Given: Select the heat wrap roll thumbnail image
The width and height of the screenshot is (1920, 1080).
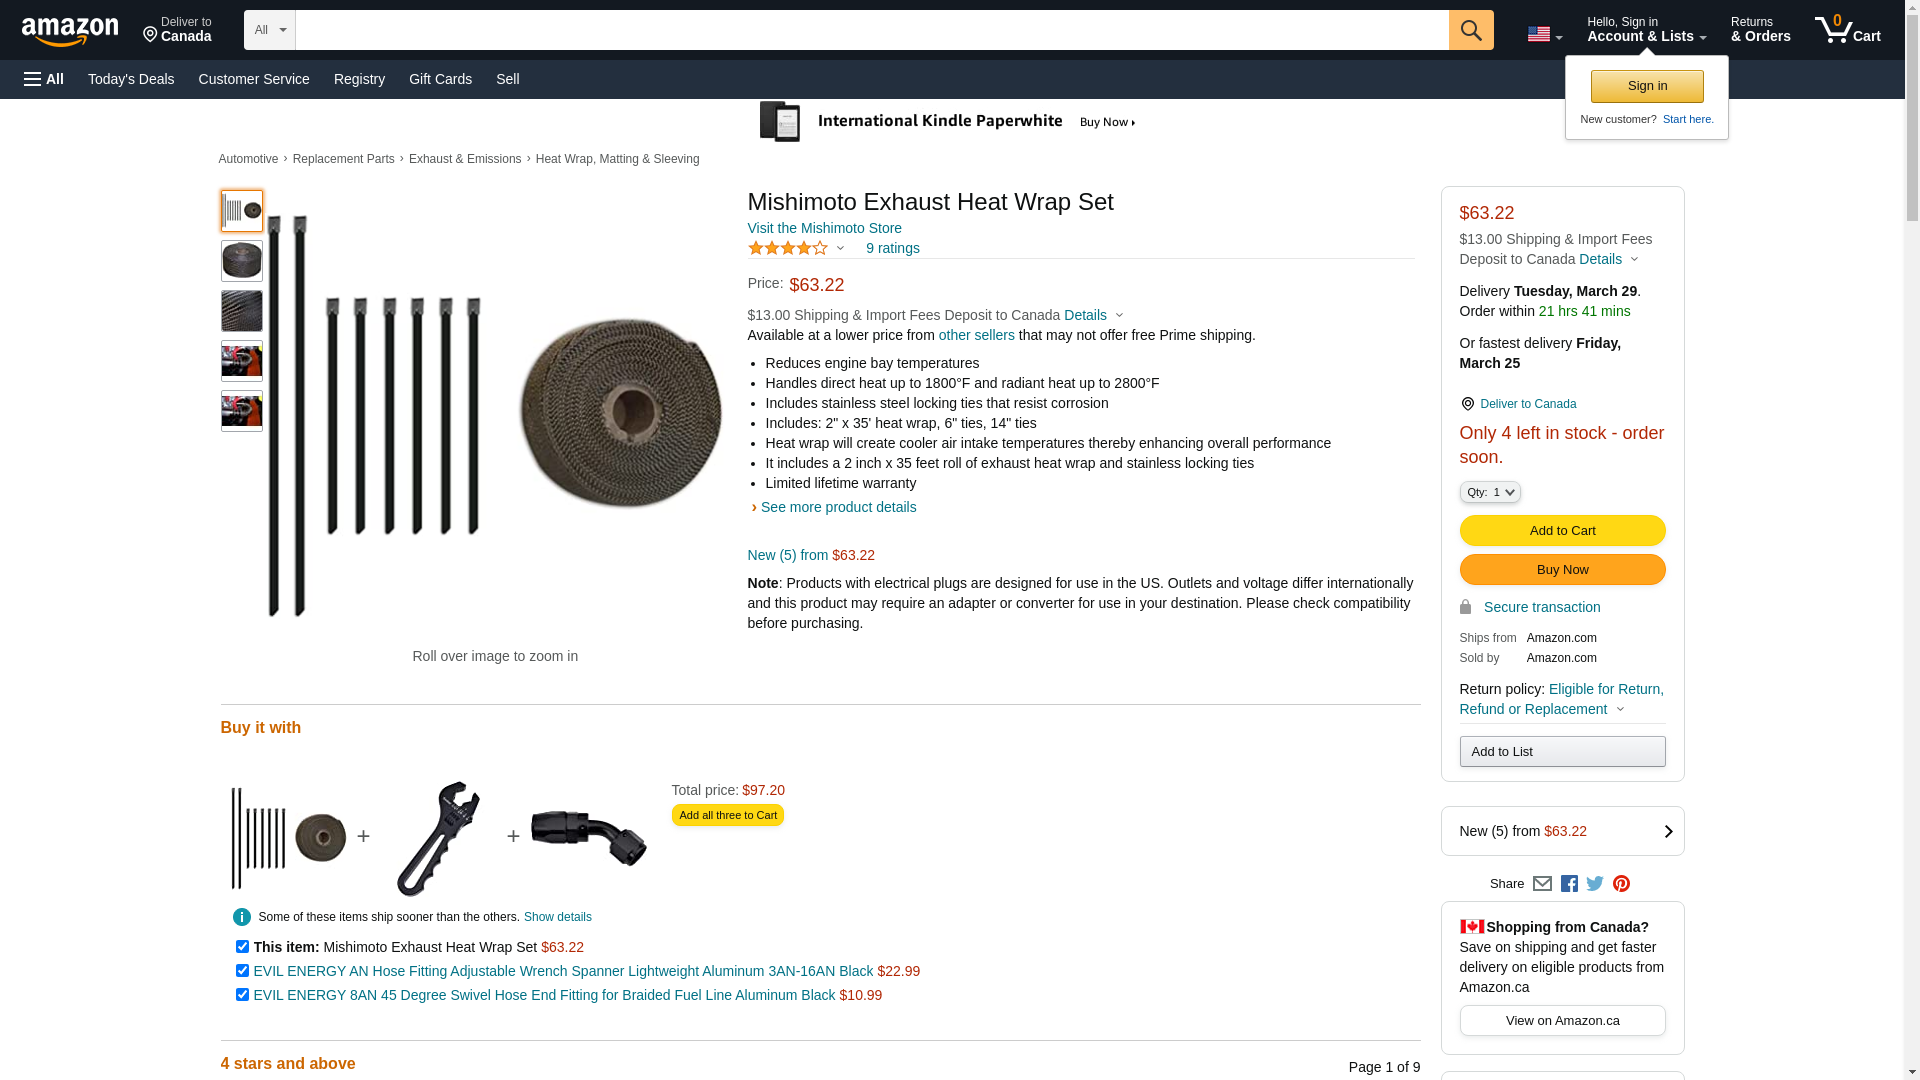Looking at the screenshot, I should click(242, 261).
